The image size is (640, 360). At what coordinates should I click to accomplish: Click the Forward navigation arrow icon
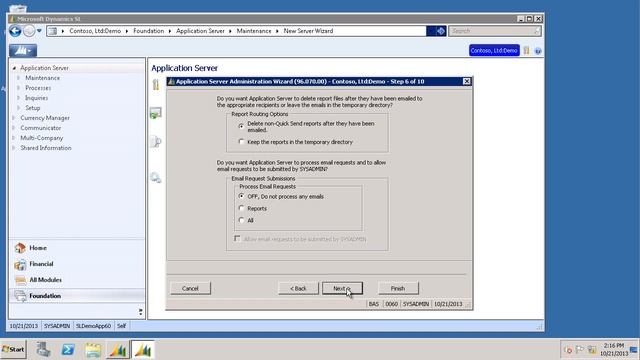[29, 31]
